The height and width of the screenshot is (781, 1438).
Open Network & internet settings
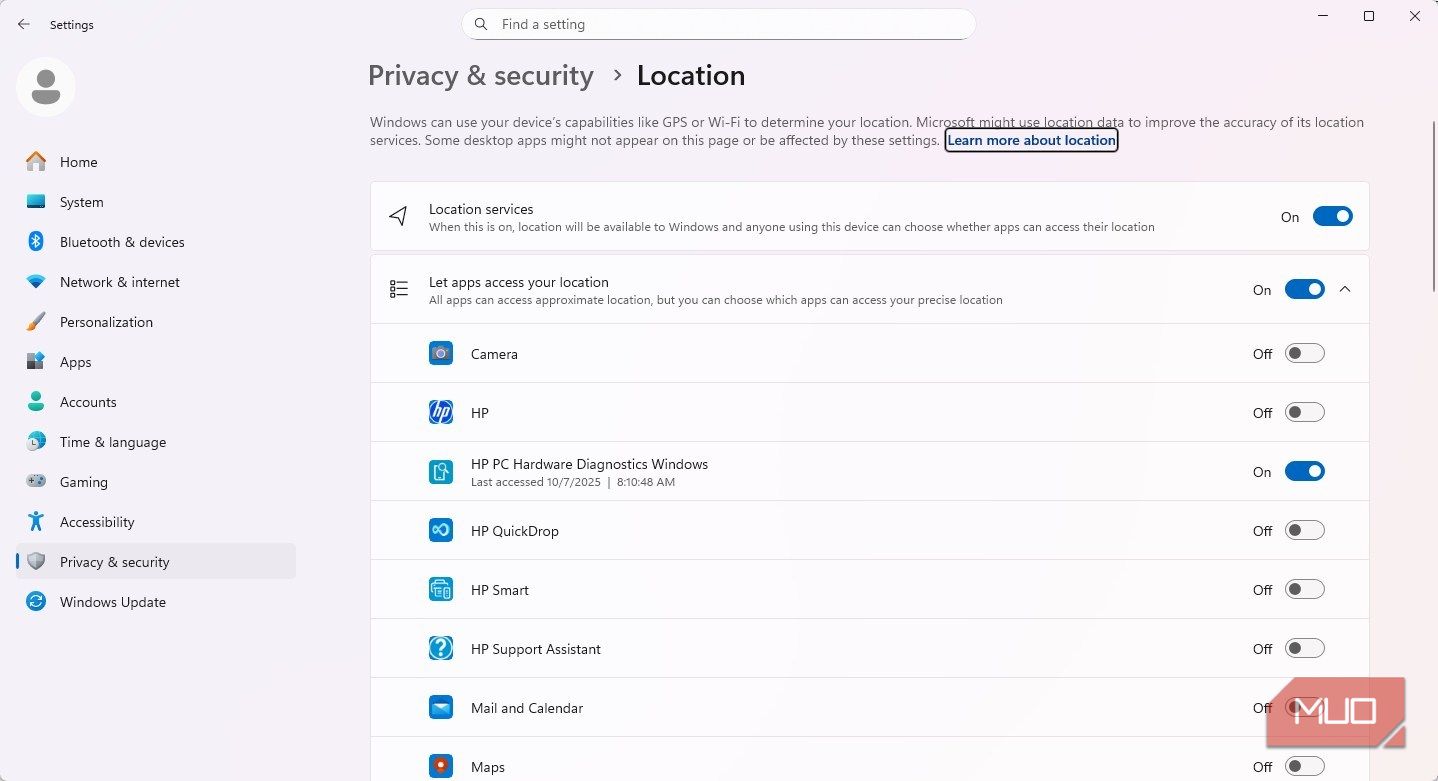tap(119, 282)
